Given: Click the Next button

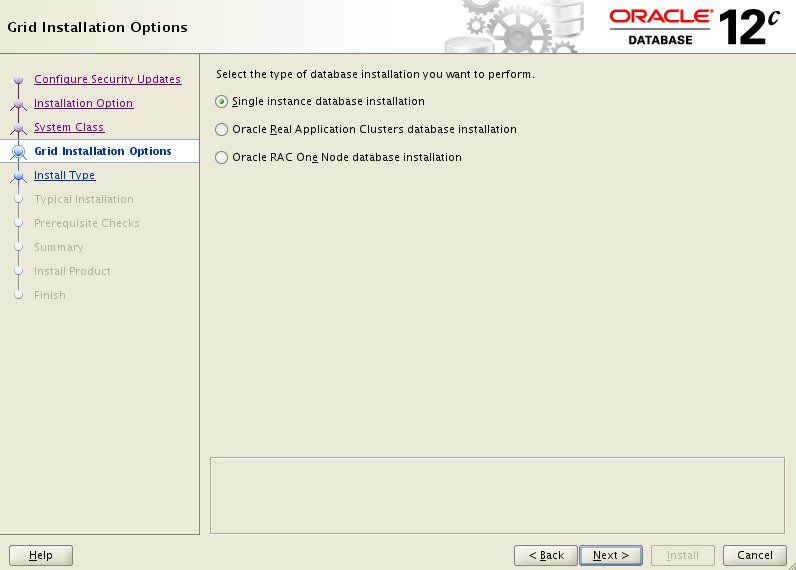Looking at the screenshot, I should tap(611, 555).
